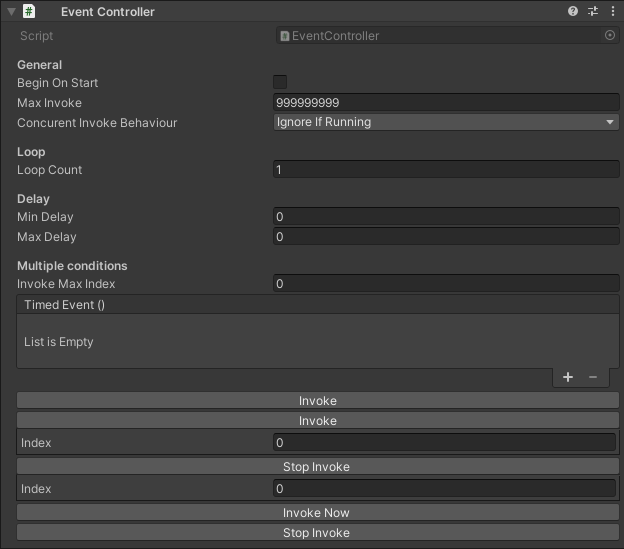Click the Invoke Now button

[x=318, y=513]
